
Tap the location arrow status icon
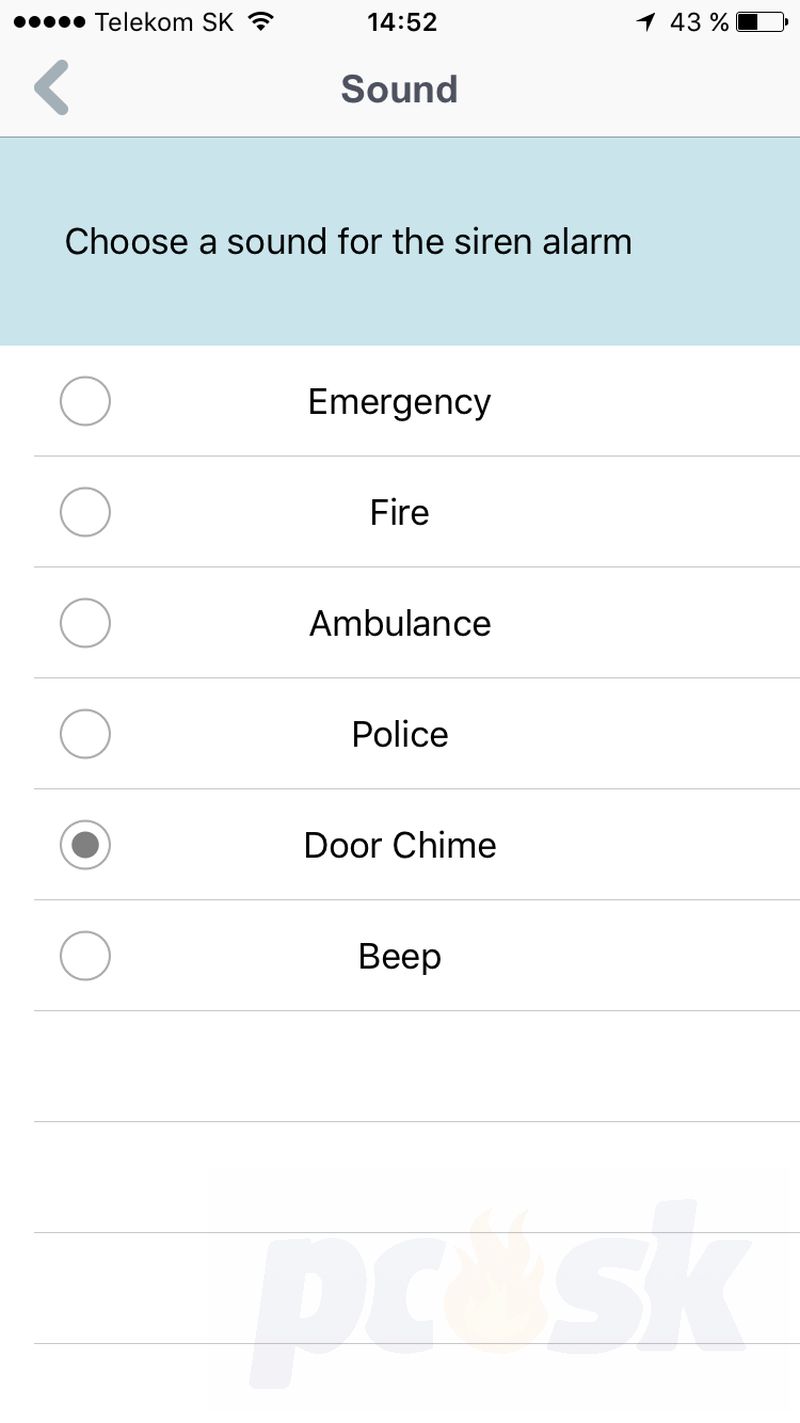[645, 22]
